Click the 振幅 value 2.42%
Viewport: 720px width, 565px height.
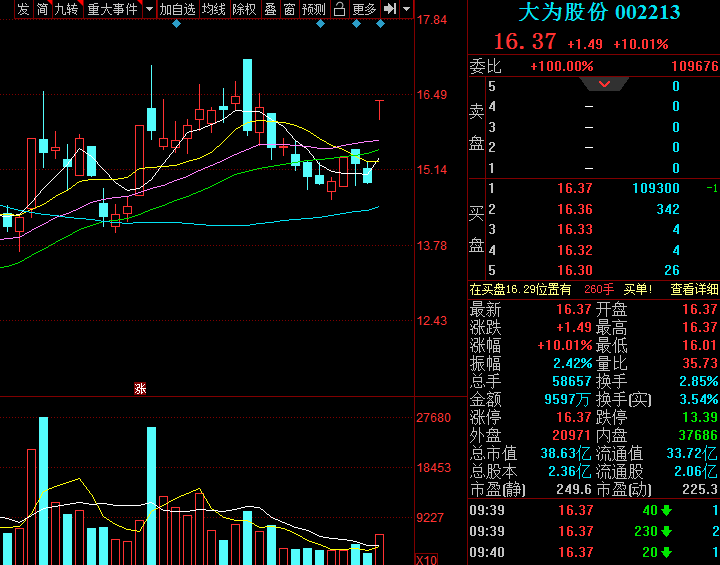[x=573, y=363]
